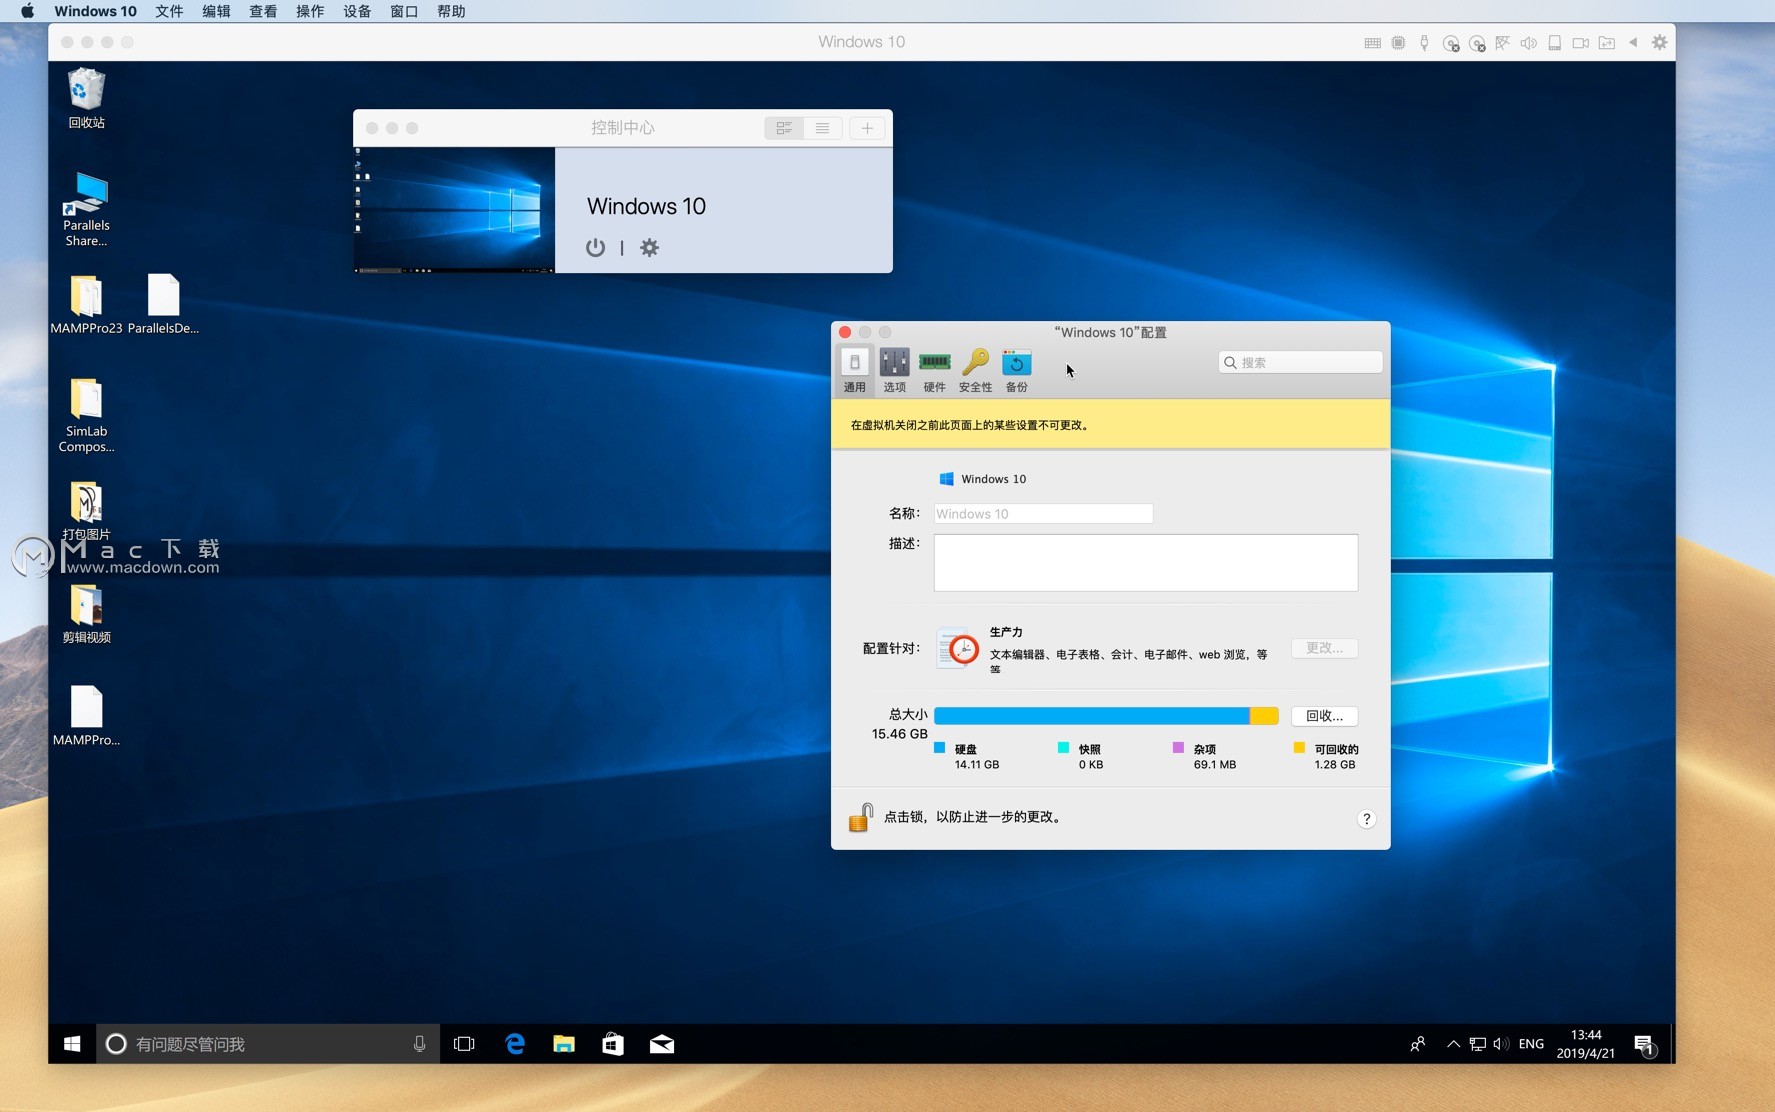The width and height of the screenshot is (1775, 1112).
Task: Open the 编辑 menu
Action: [216, 11]
